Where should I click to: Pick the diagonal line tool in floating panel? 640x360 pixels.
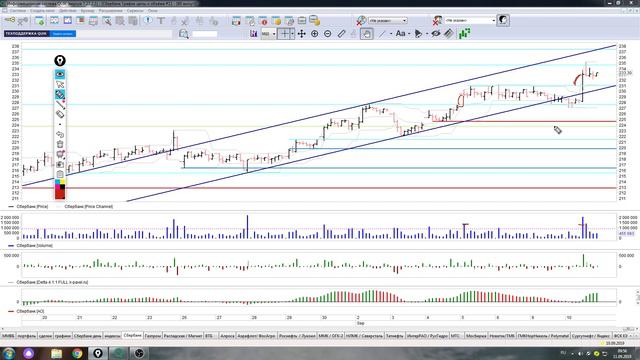tap(60, 104)
